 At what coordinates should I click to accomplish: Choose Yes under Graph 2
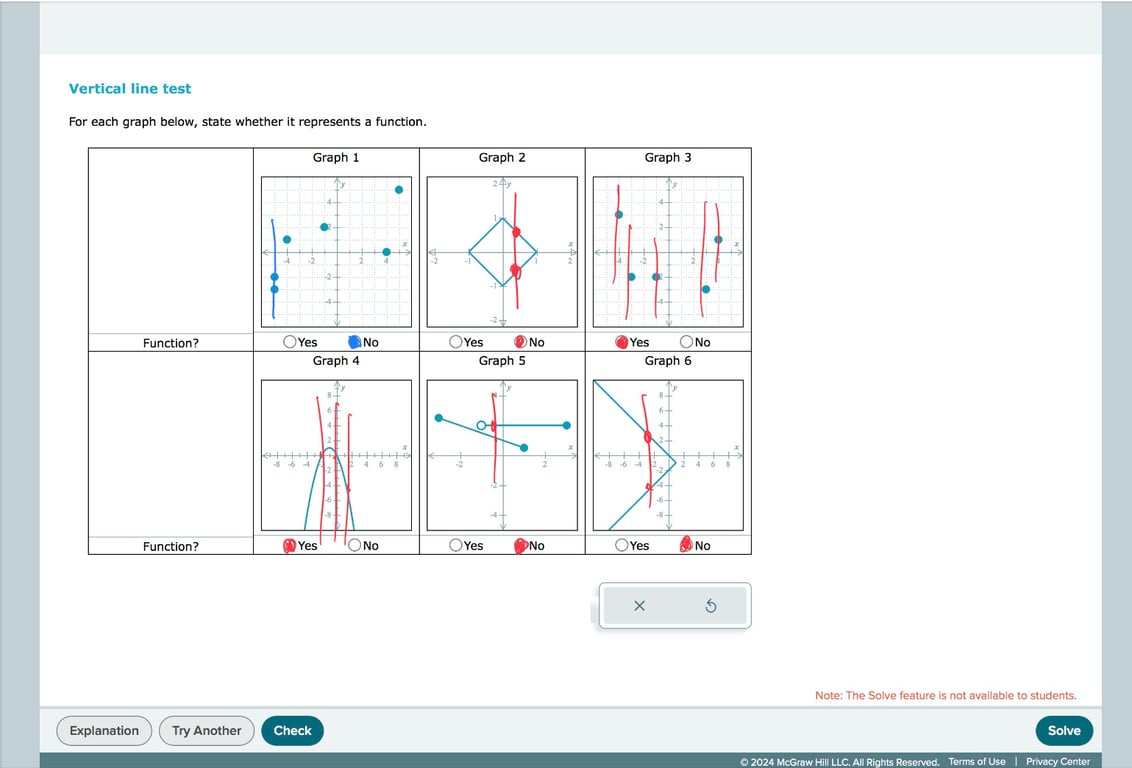click(x=456, y=342)
